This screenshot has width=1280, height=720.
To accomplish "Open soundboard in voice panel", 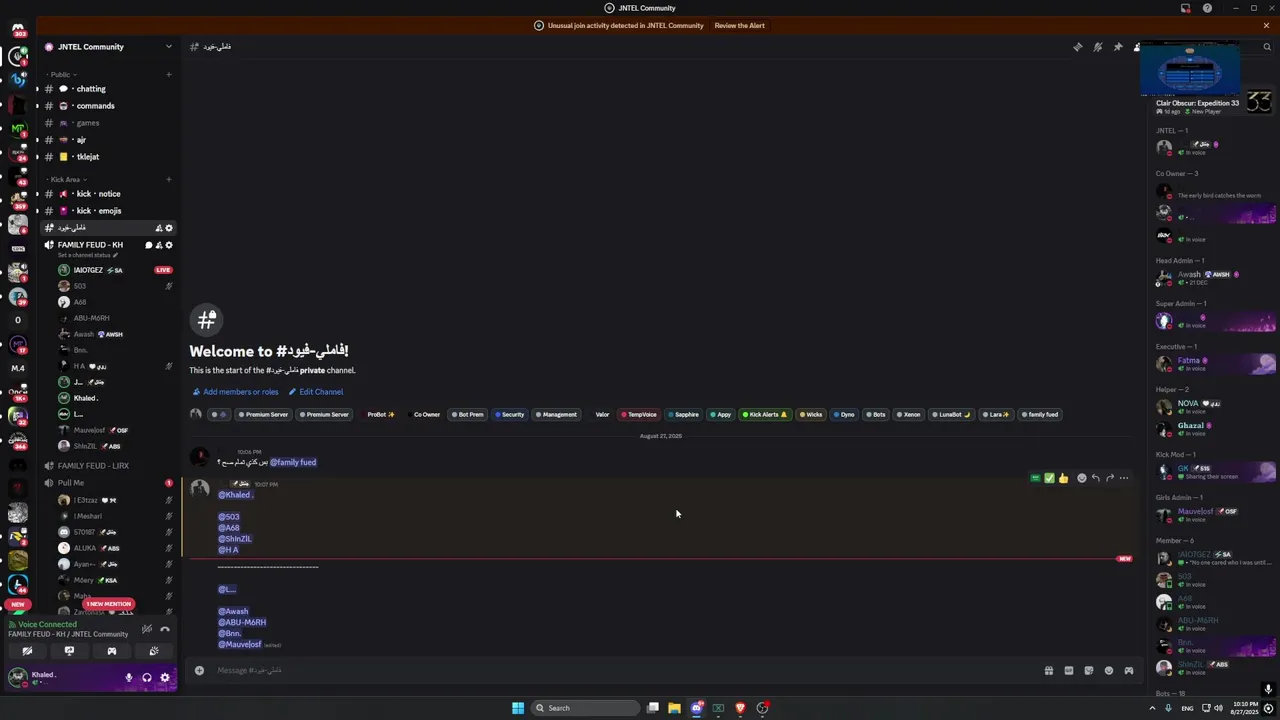I will [x=153, y=651].
